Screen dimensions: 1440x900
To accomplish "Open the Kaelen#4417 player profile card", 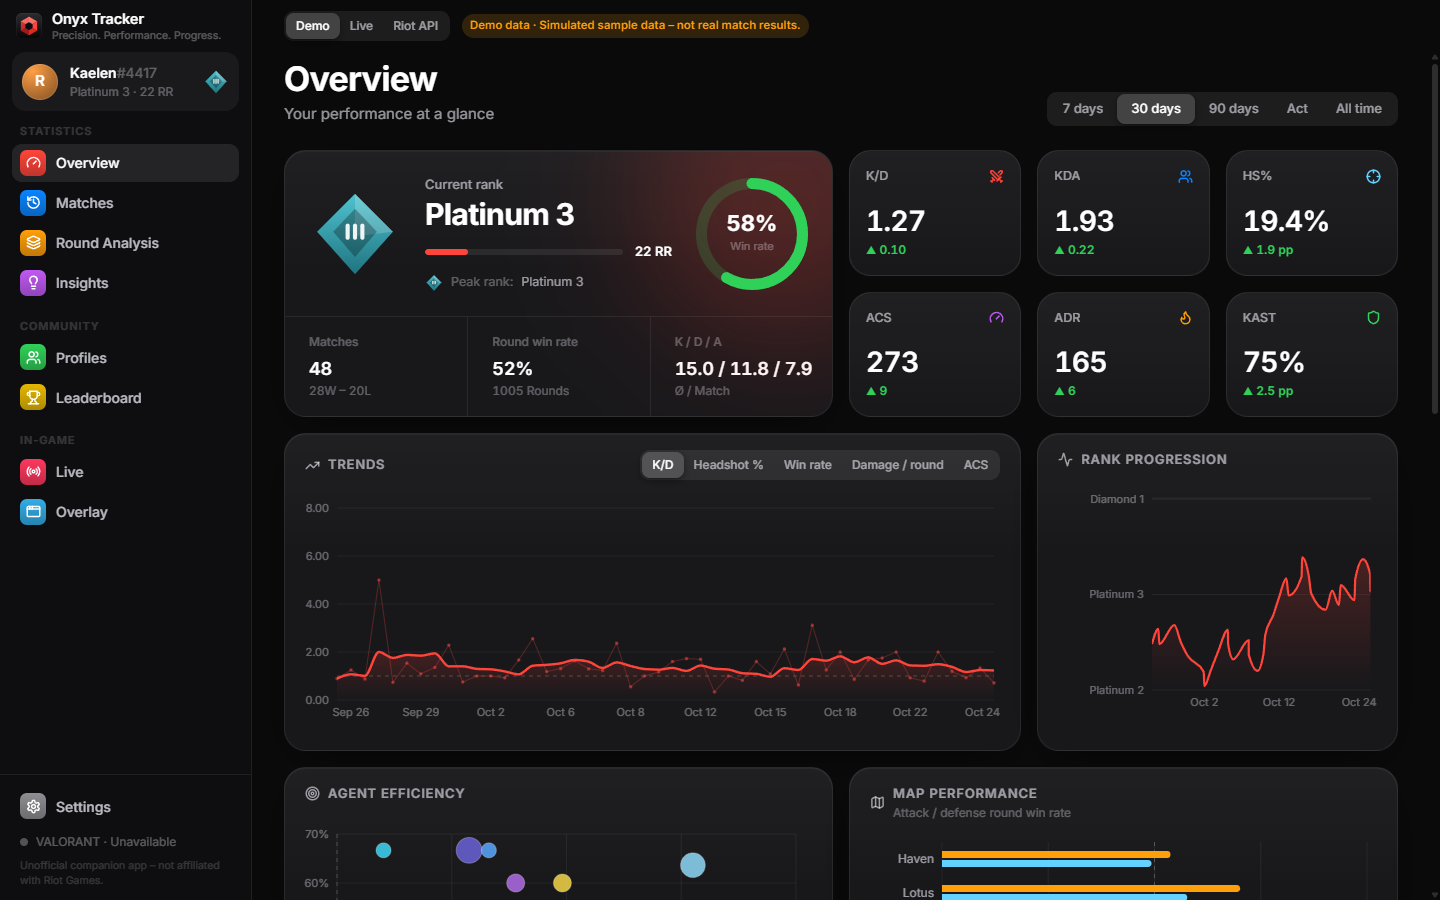I will [125, 82].
